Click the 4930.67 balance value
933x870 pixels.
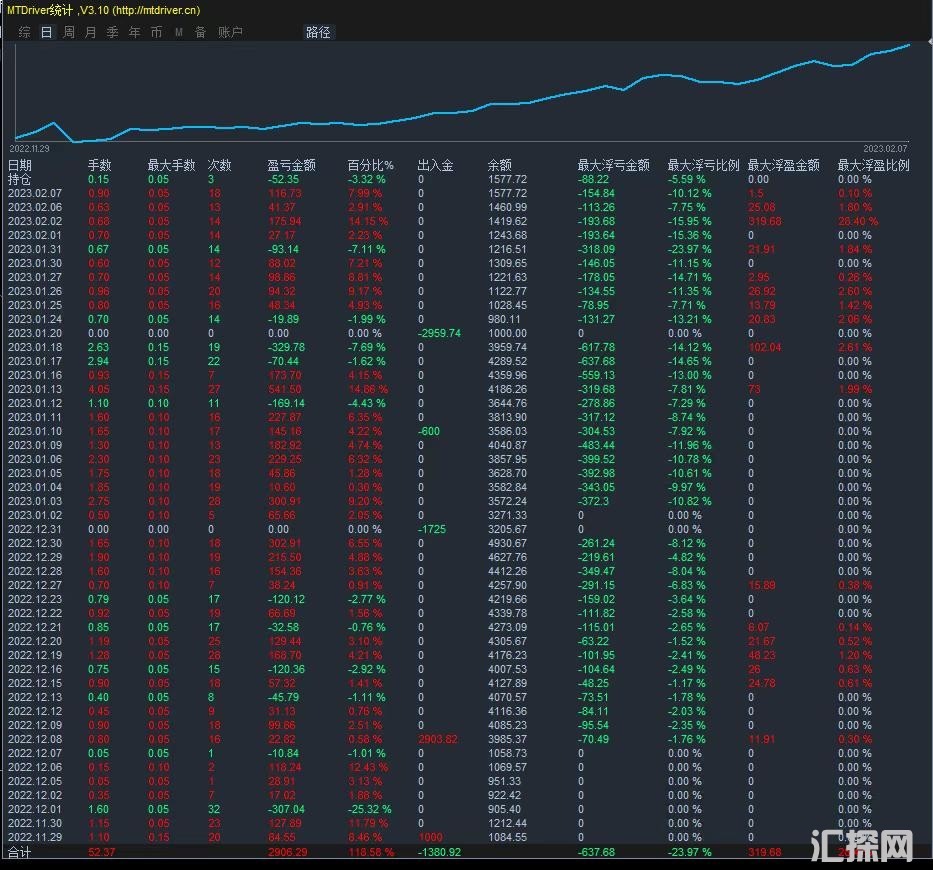(507, 543)
